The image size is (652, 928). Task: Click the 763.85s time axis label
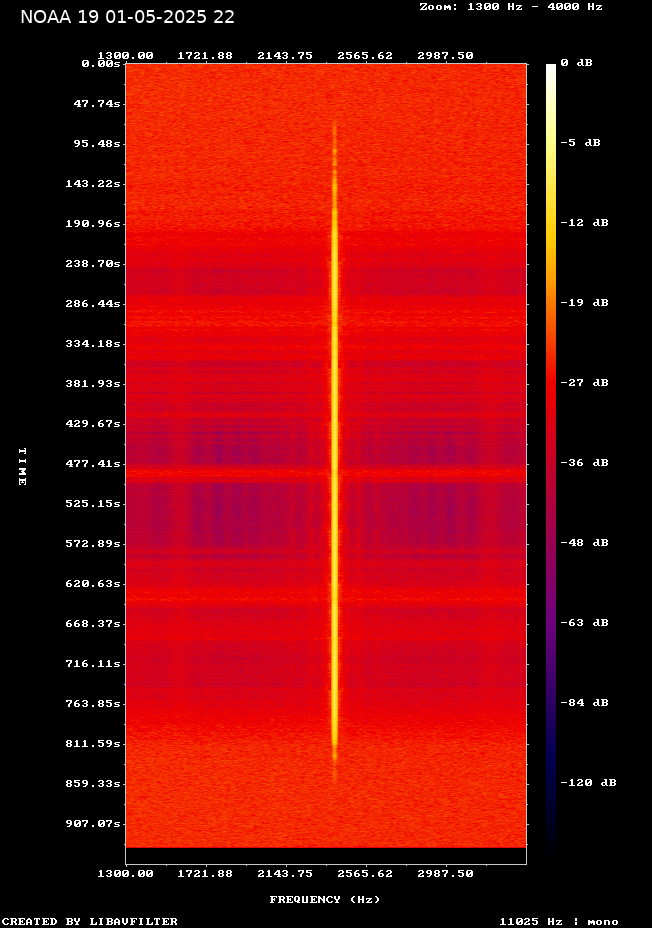tap(93, 704)
